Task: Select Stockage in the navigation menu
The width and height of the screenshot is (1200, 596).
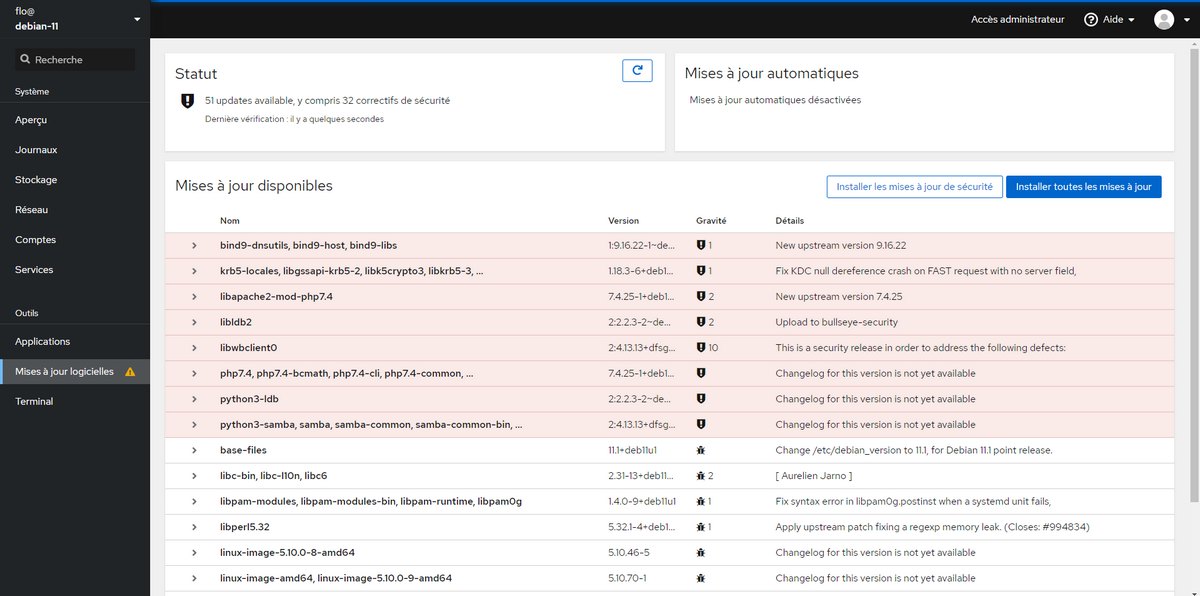Action: 36,180
